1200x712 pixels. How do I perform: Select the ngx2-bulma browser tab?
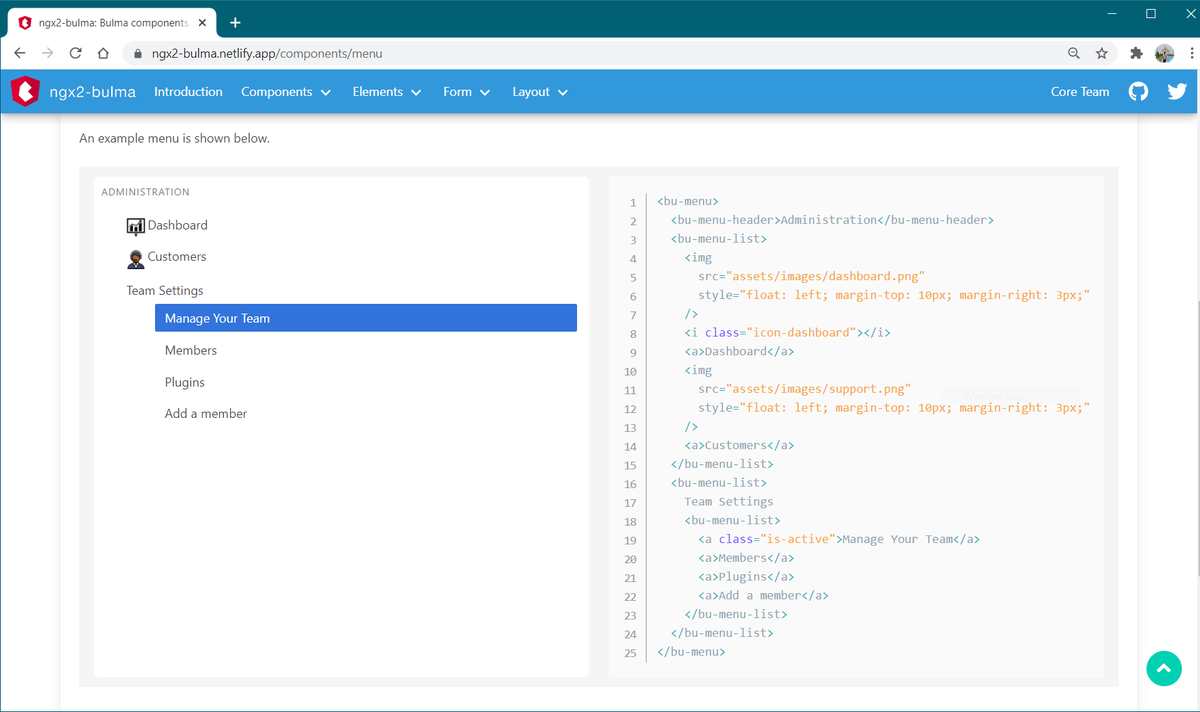click(110, 22)
